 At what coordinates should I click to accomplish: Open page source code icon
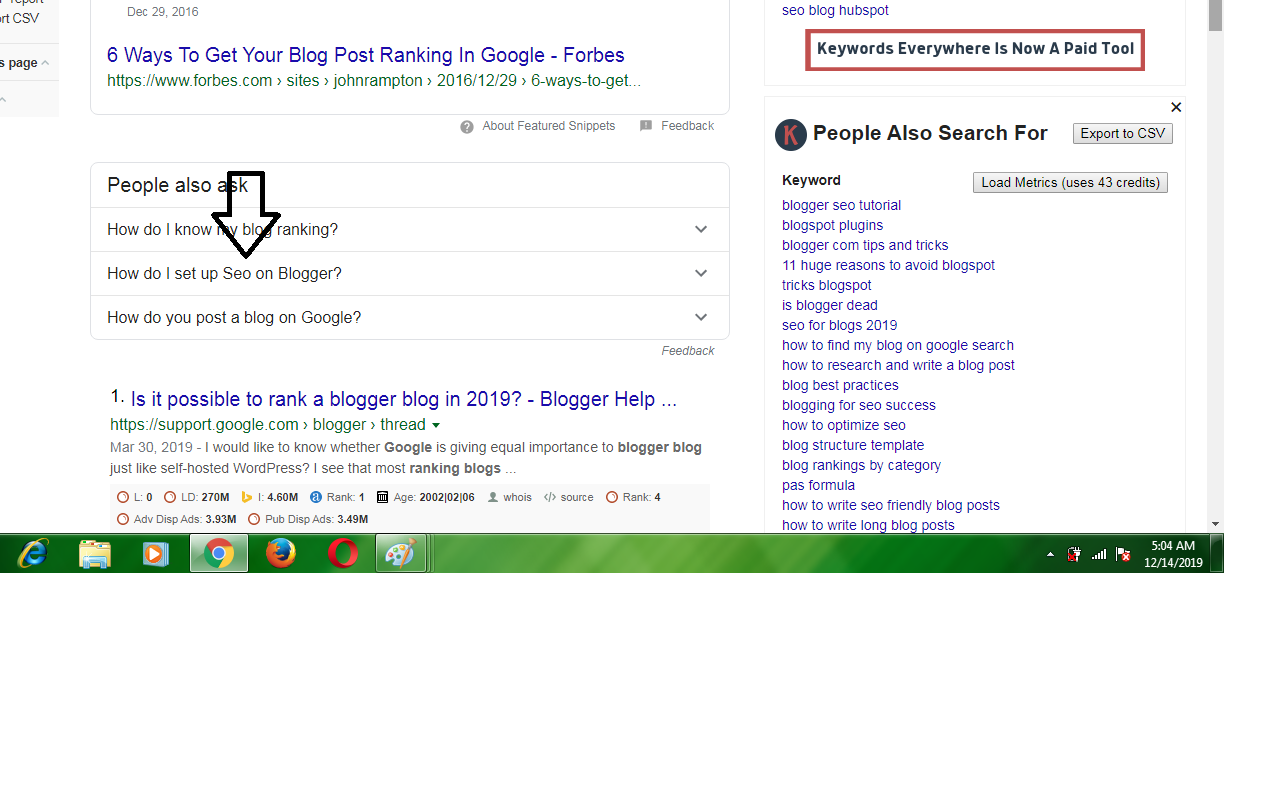click(550, 497)
